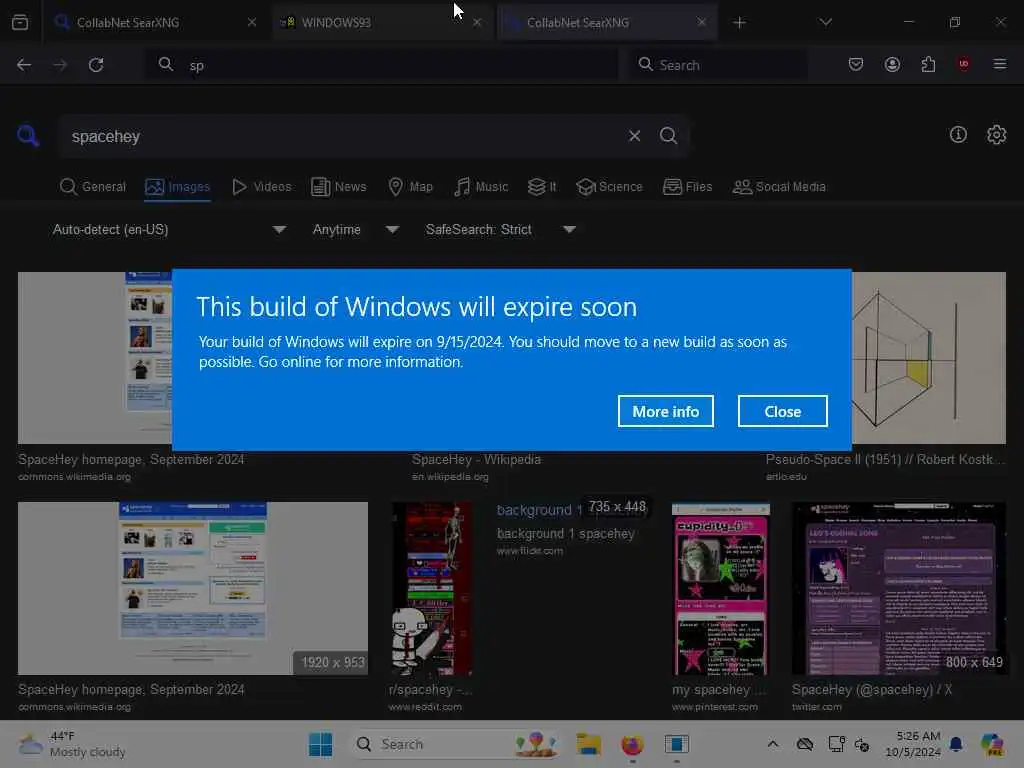Click the taskbar Search box
1024x768 pixels.
tap(455, 744)
